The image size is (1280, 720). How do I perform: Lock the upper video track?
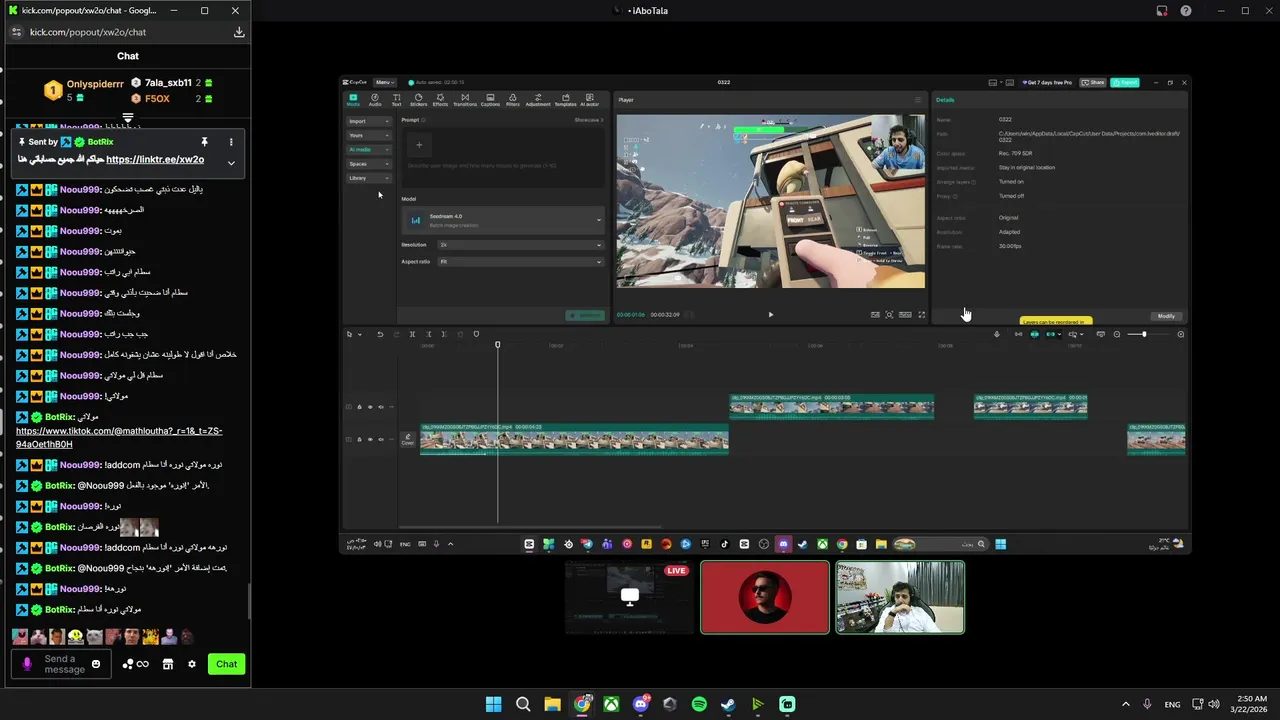coord(359,407)
